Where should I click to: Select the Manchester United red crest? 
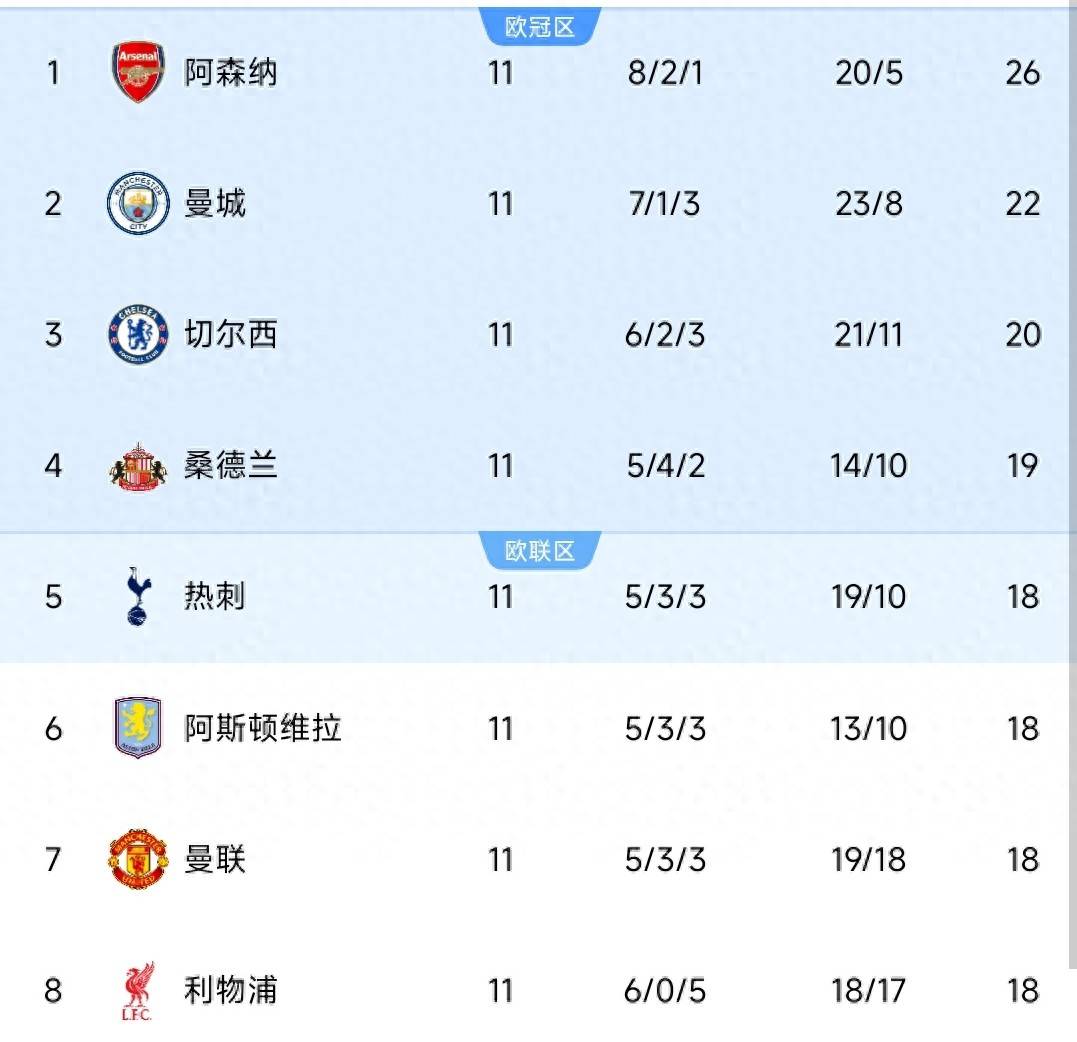click(x=138, y=859)
